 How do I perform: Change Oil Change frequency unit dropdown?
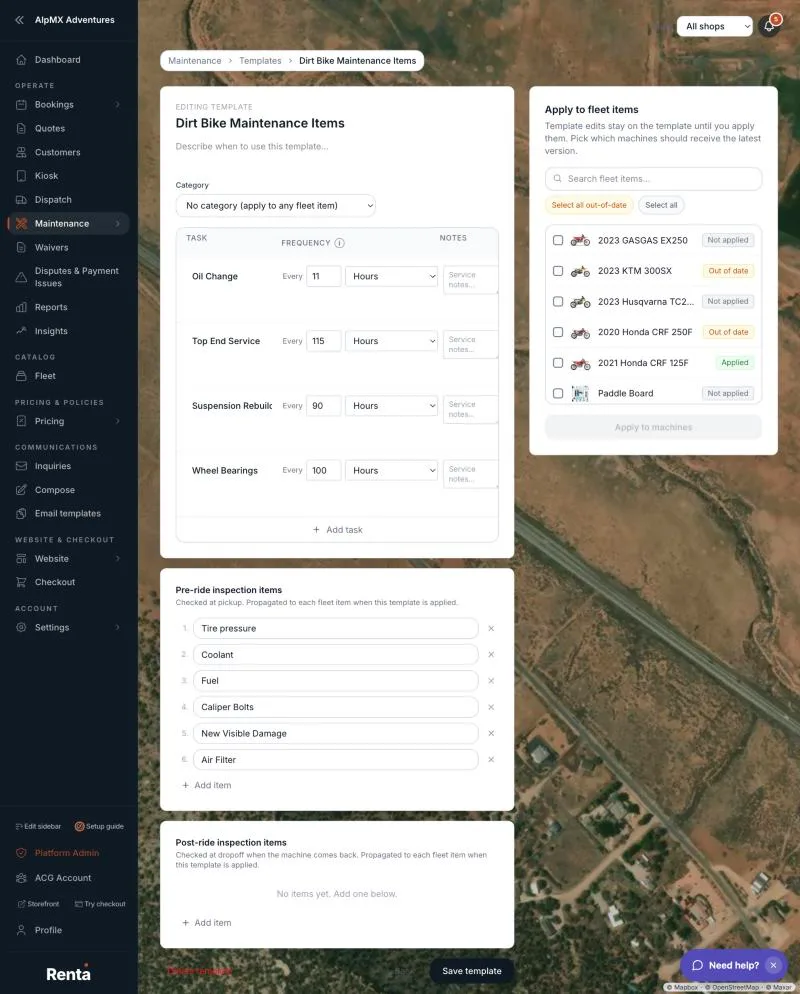point(391,276)
